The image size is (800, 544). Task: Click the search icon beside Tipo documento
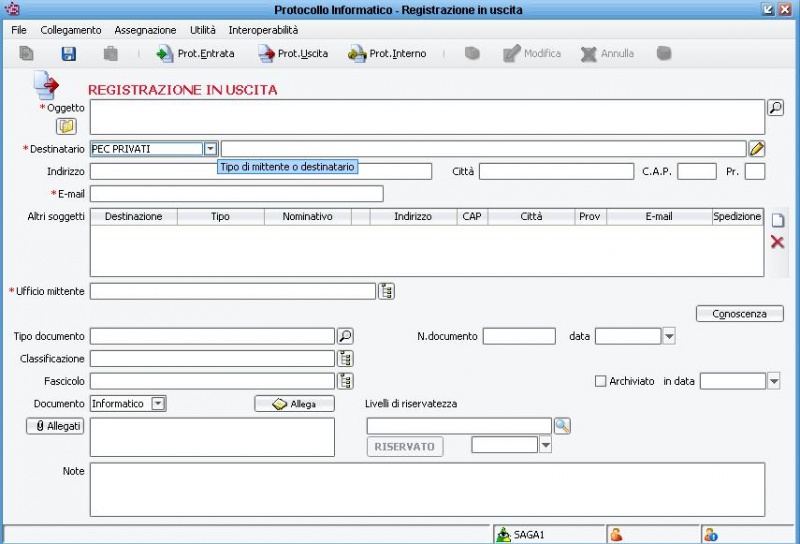pos(345,336)
